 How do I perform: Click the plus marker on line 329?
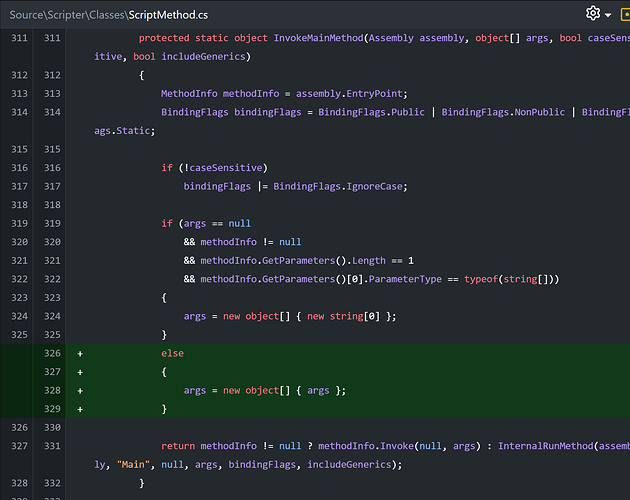[80, 409]
